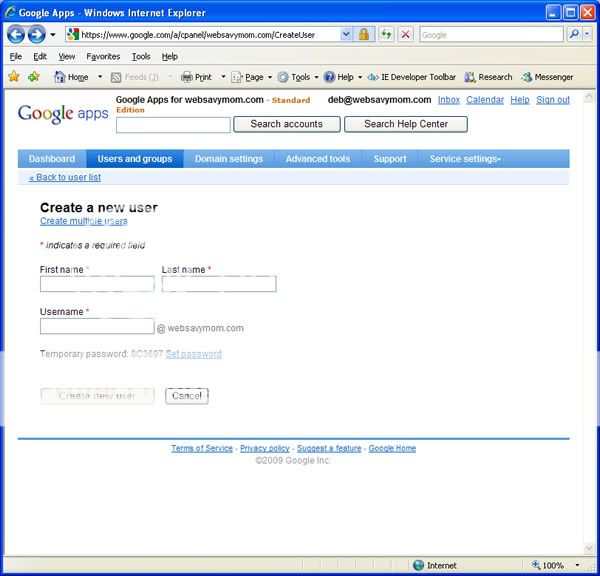This screenshot has height=576, width=600.
Task: Click the Set password link
Action: click(x=194, y=354)
